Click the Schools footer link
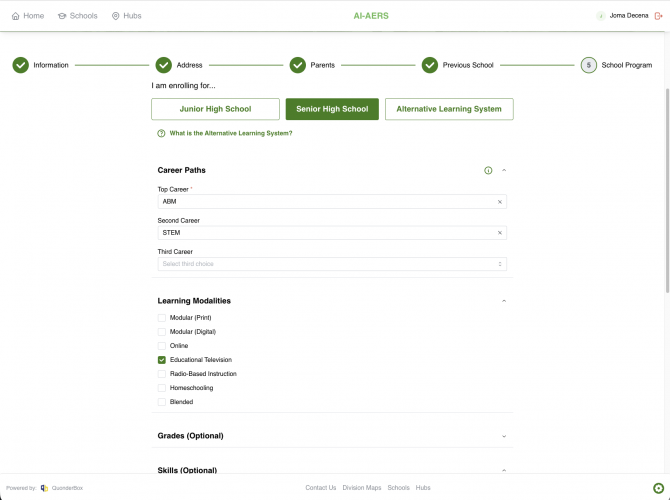This screenshot has width=670, height=500. 398,488
